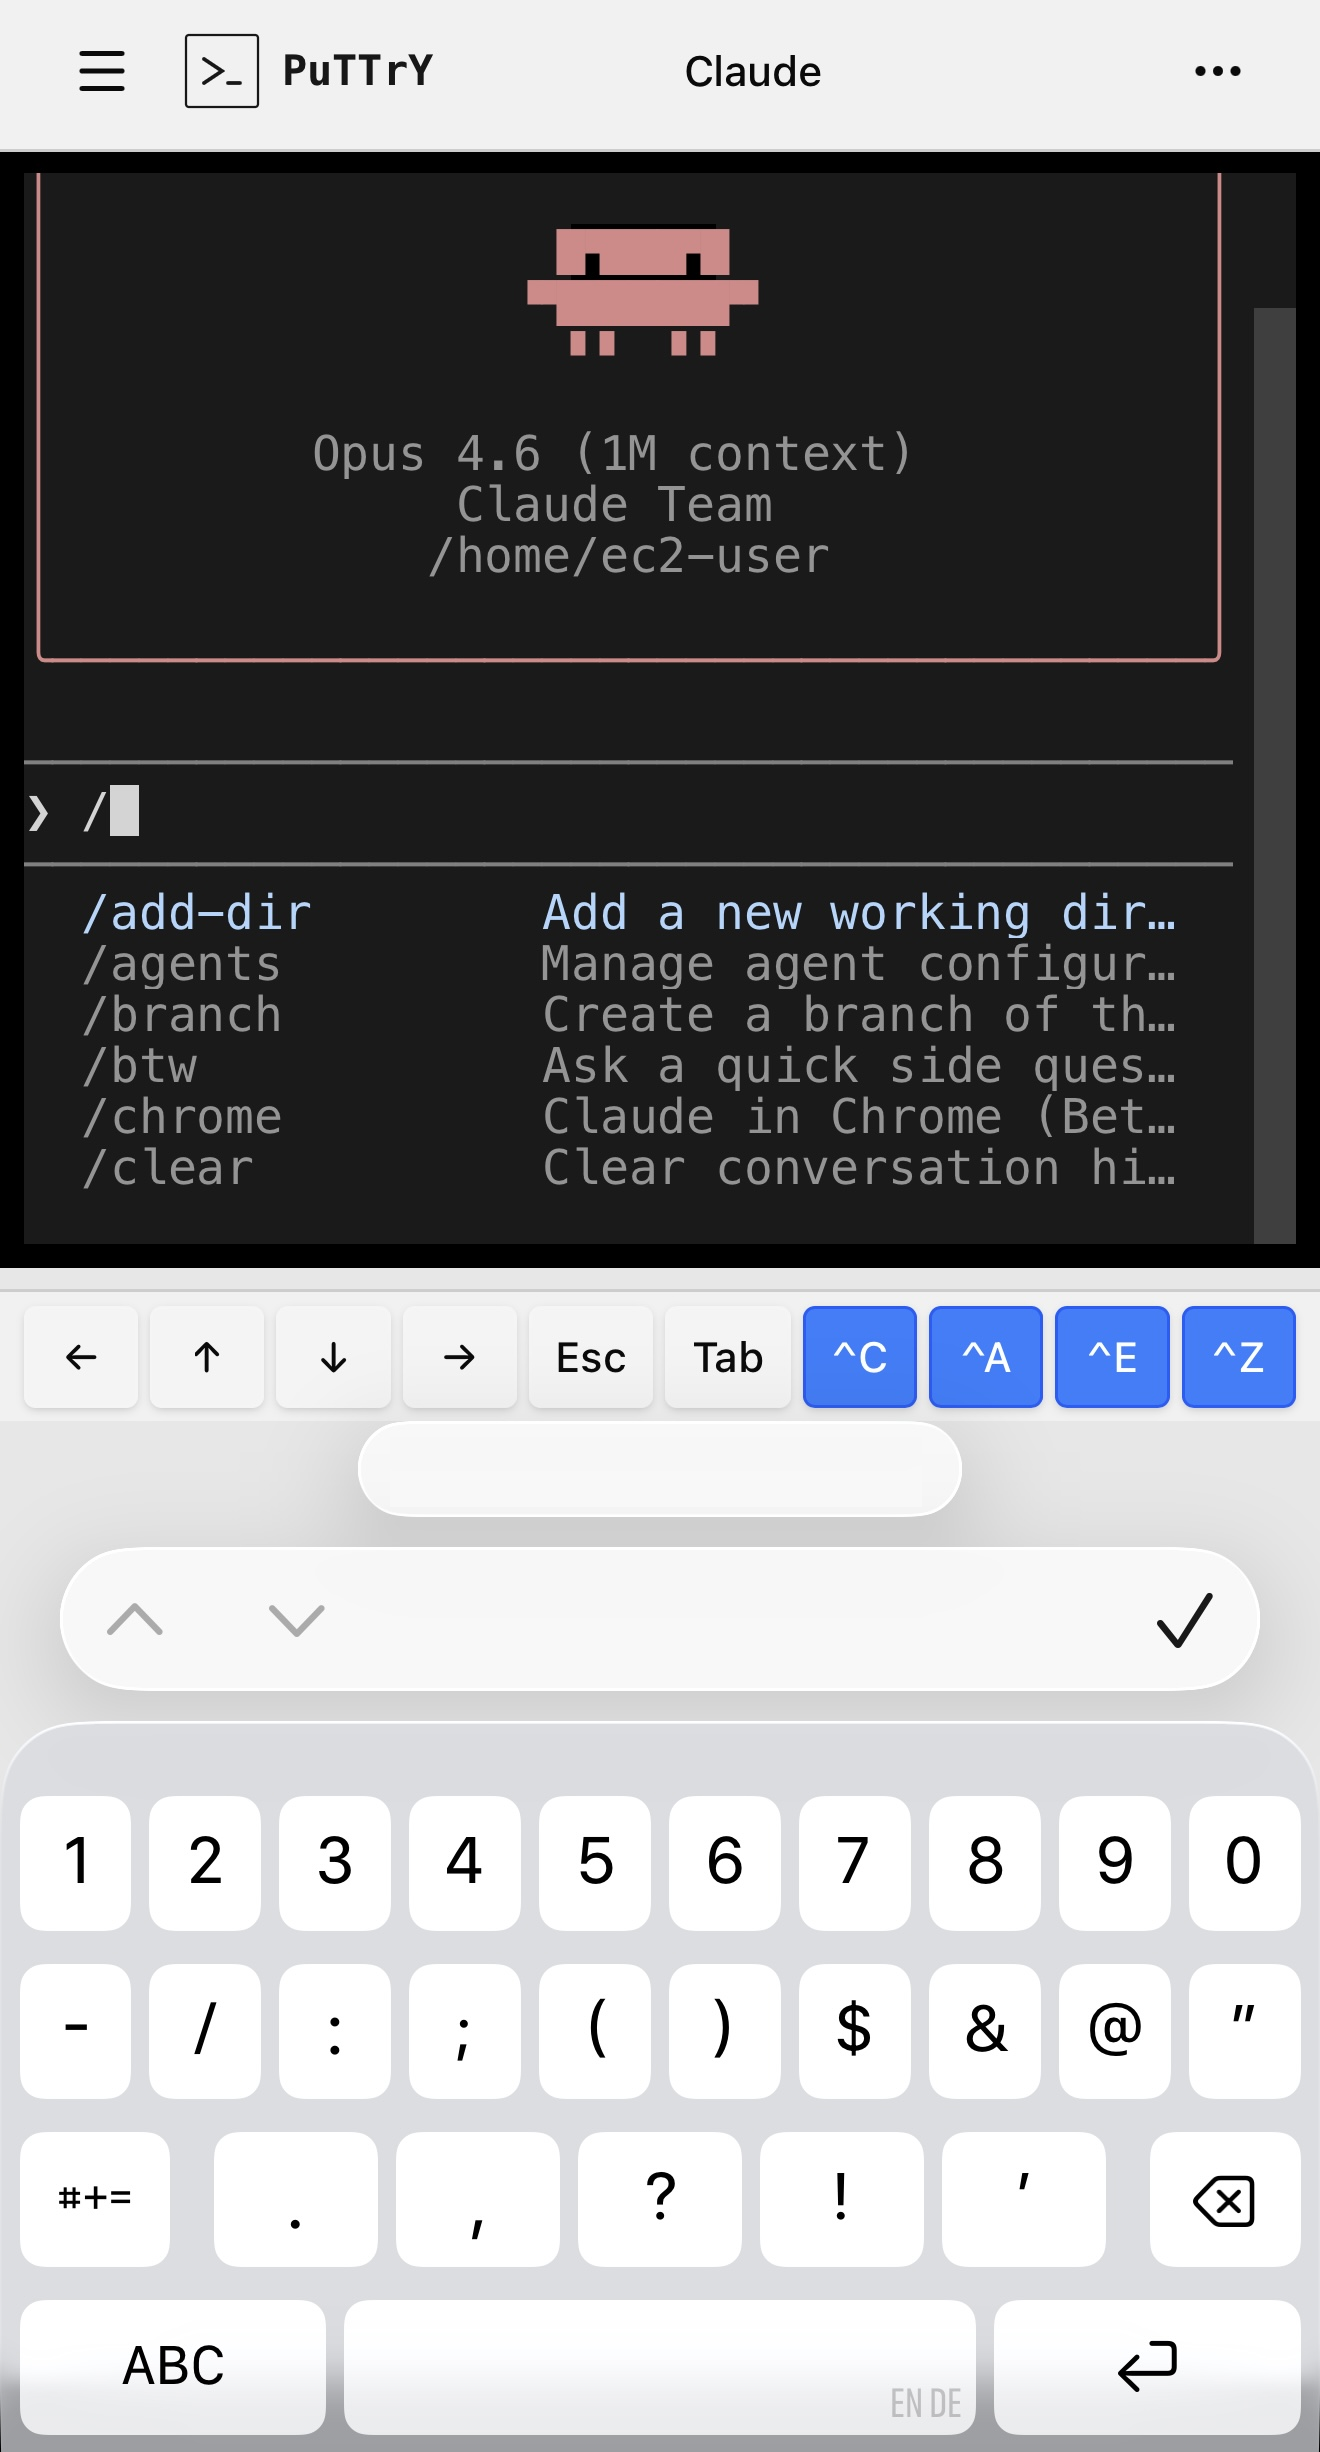Tap the question mark key
The height and width of the screenshot is (2452, 1320).
[660, 2199]
